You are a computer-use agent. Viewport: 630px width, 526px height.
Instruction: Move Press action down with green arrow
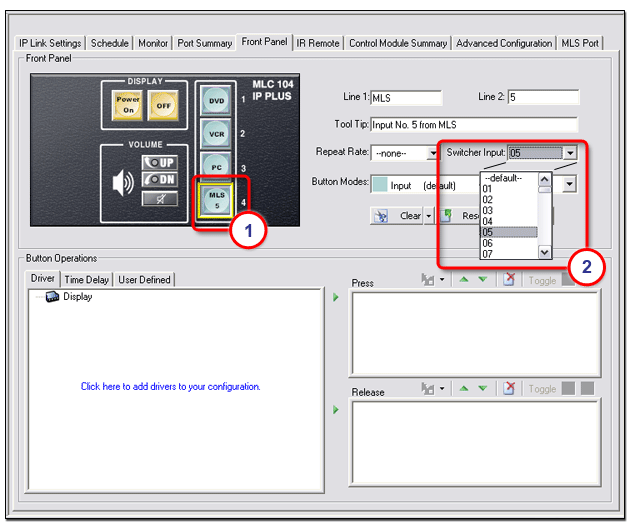[x=483, y=279]
